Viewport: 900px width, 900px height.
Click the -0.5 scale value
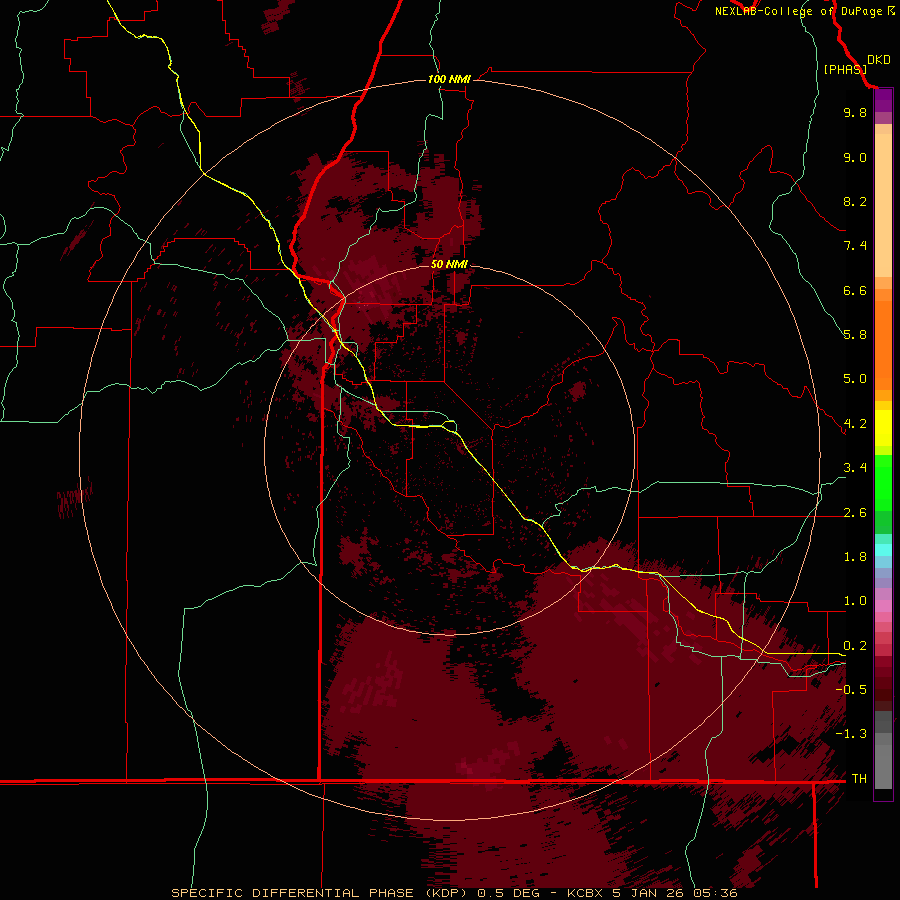(851, 690)
